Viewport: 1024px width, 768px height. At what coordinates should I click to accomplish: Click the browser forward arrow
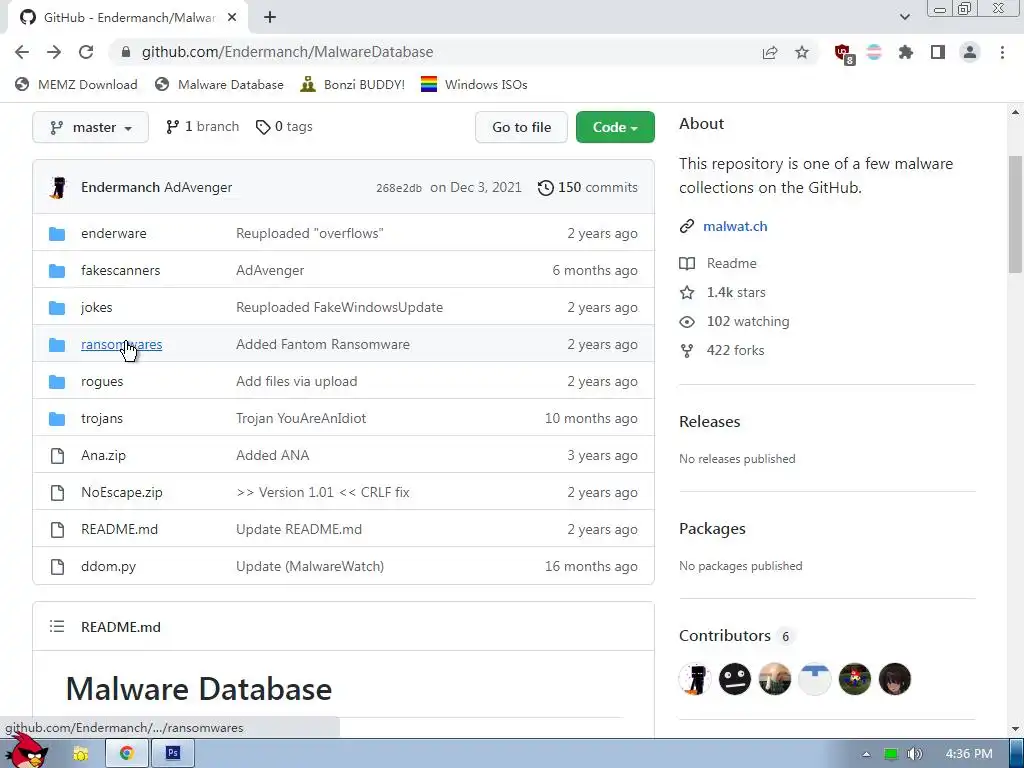pyautogui.click(x=54, y=52)
